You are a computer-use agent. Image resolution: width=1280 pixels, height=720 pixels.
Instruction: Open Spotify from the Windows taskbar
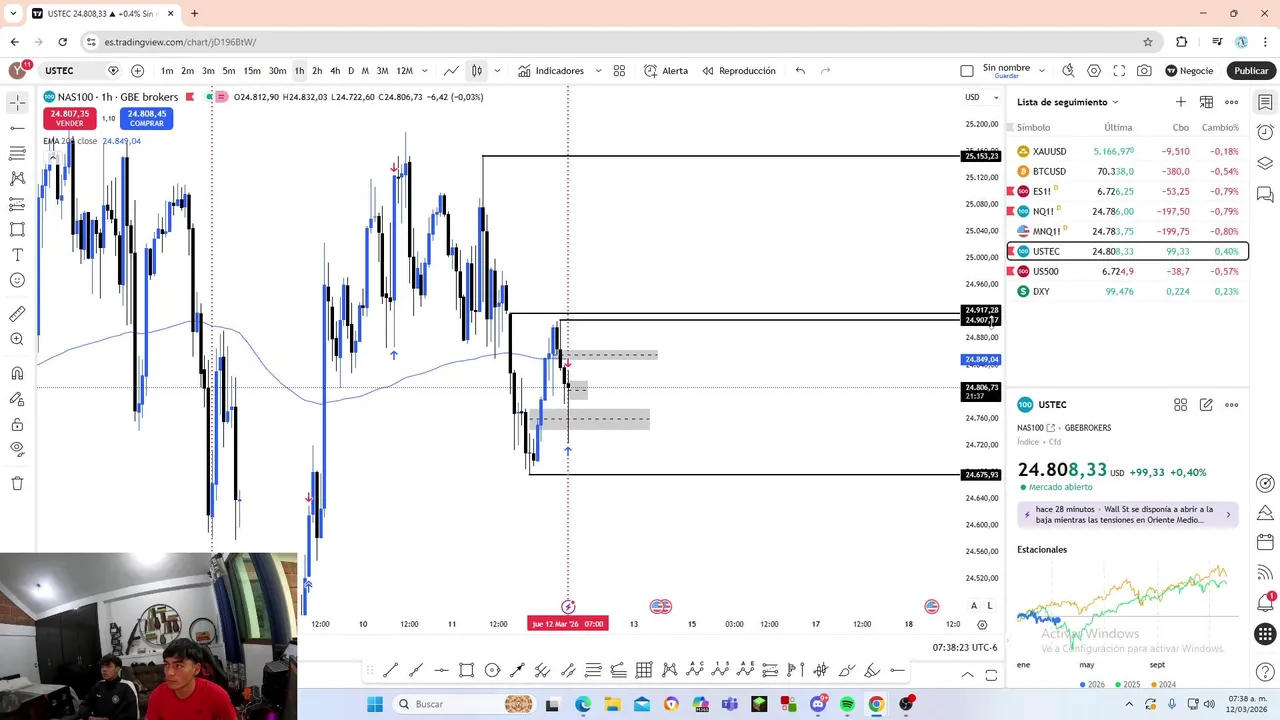[847, 704]
